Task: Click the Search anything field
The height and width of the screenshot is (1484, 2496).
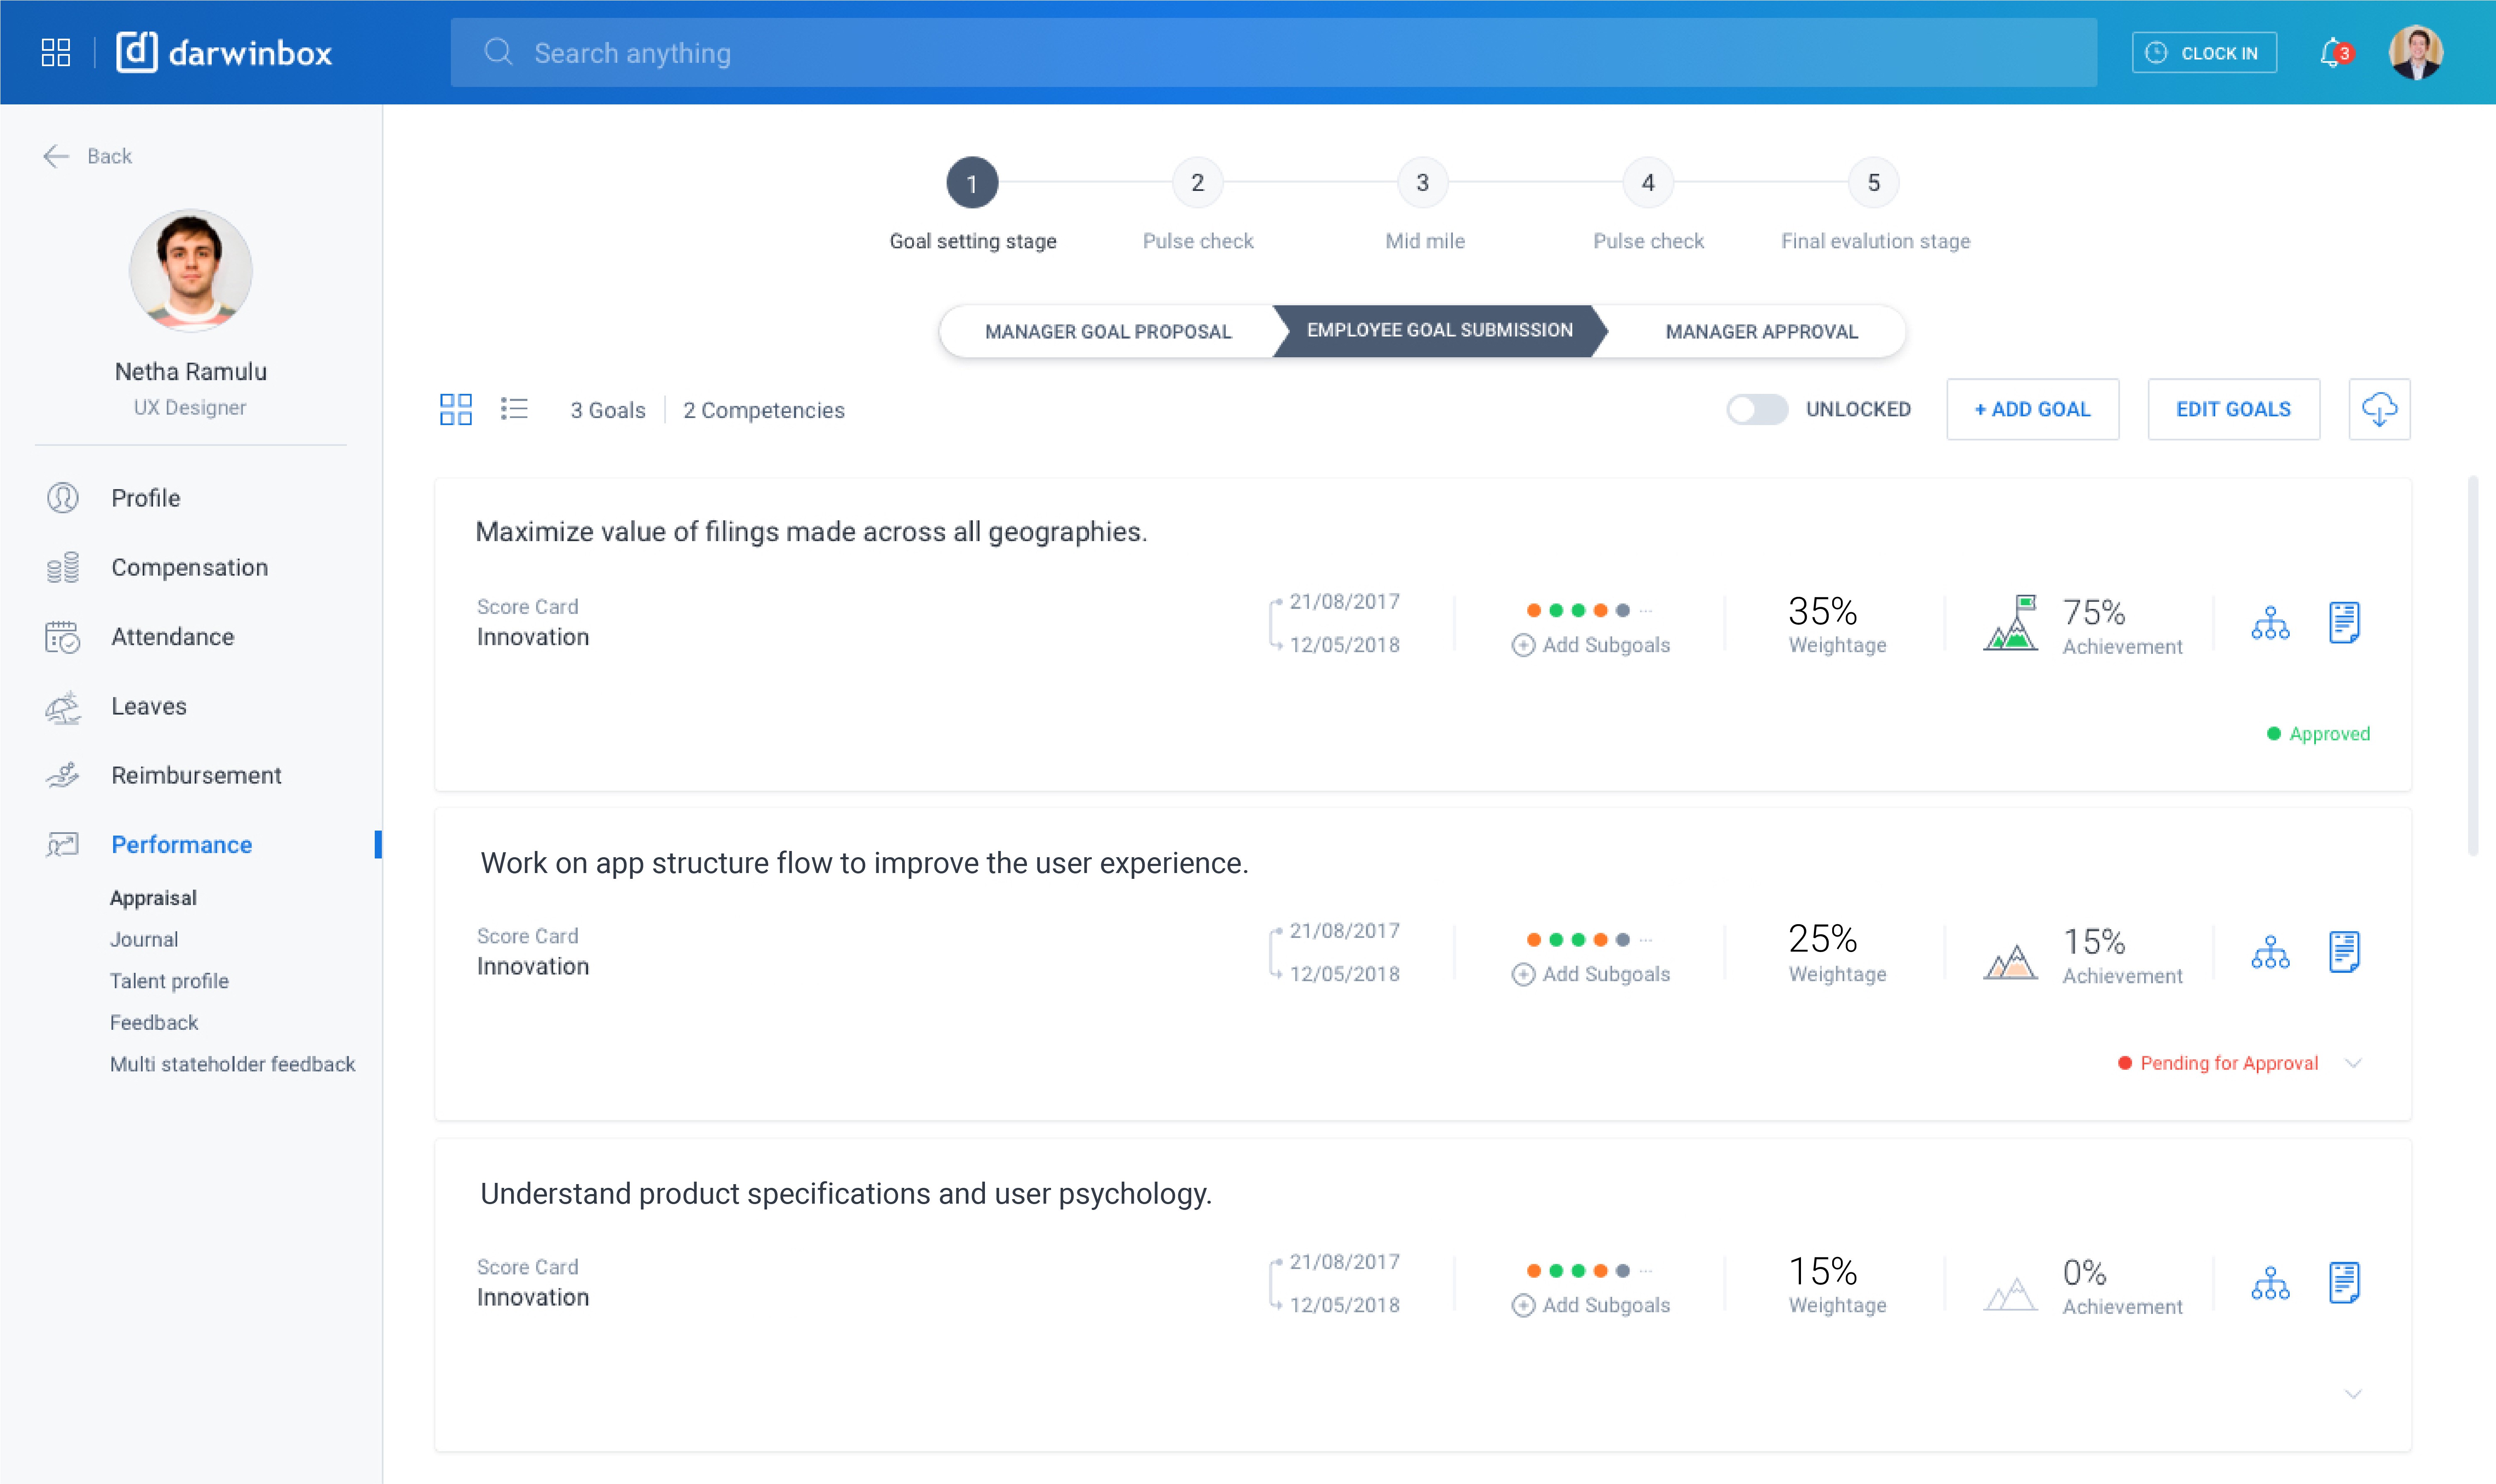Action: click(x=1000, y=52)
